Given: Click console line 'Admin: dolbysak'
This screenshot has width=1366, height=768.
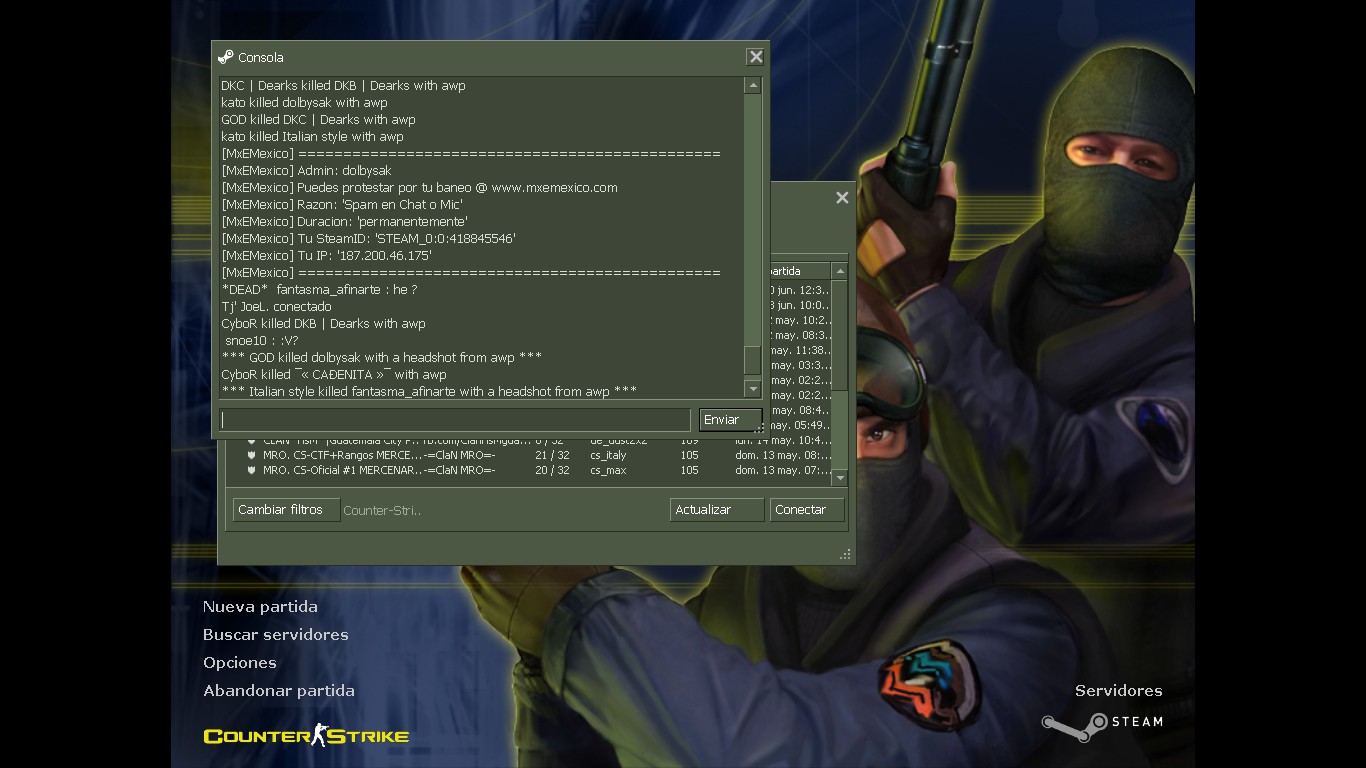Looking at the screenshot, I should [x=306, y=170].
